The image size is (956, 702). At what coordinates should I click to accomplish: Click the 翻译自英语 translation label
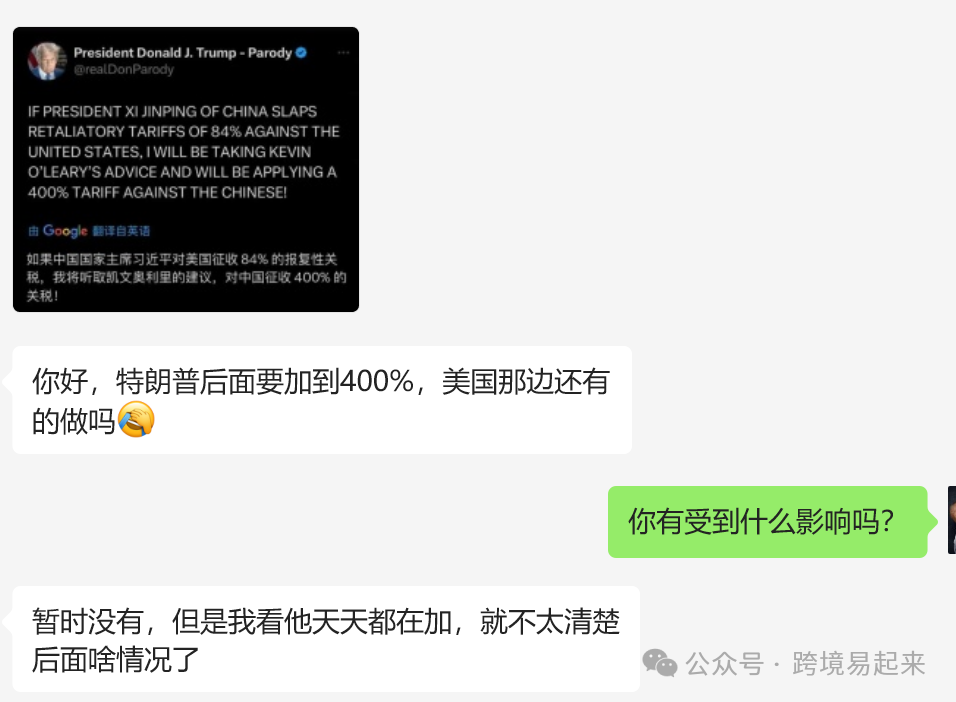click(121, 231)
